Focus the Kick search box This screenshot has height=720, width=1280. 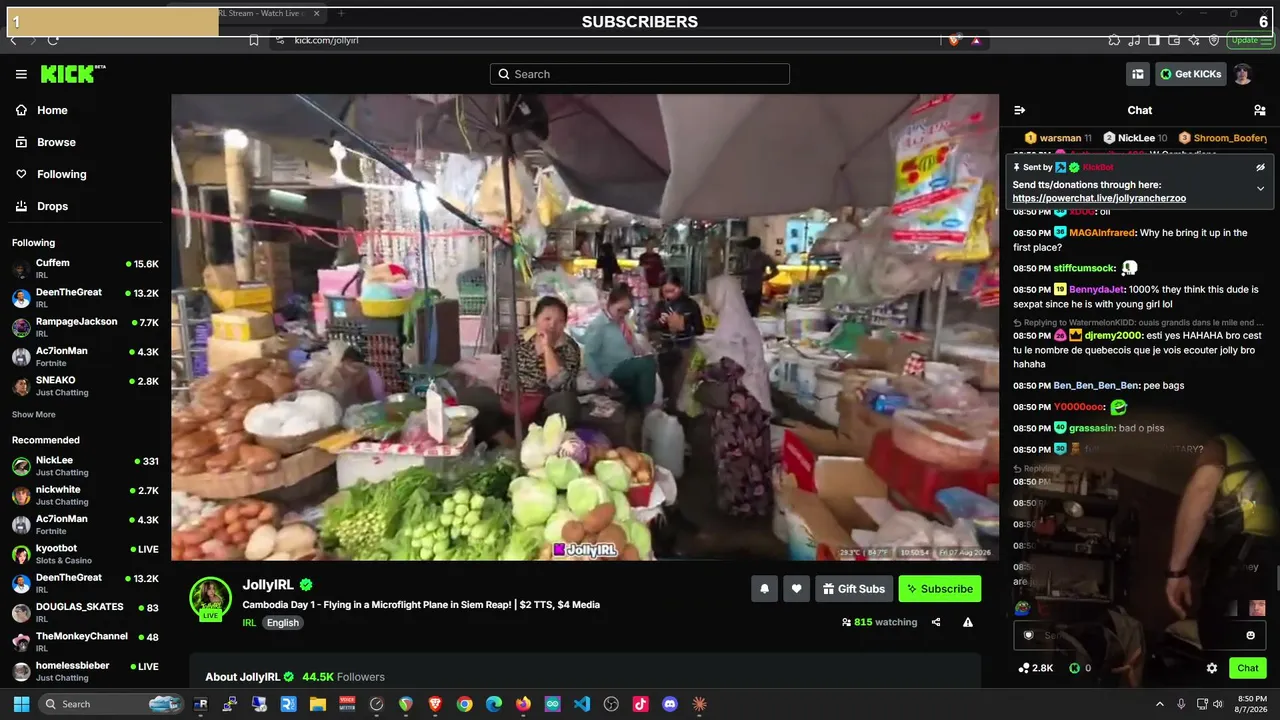(640, 74)
